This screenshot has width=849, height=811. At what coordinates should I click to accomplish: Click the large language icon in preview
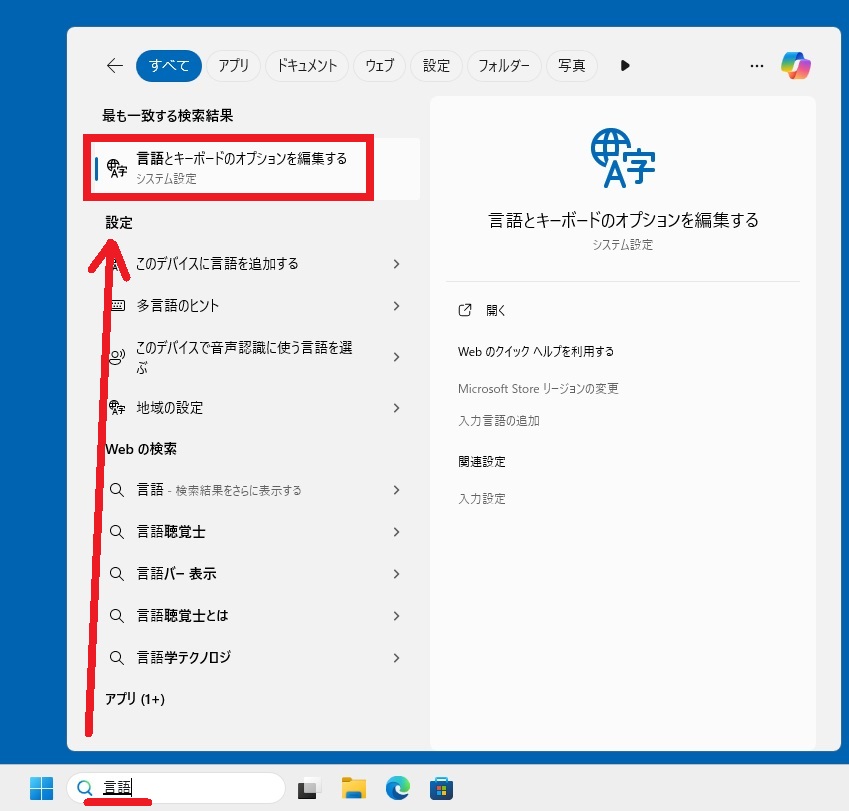[x=623, y=158]
